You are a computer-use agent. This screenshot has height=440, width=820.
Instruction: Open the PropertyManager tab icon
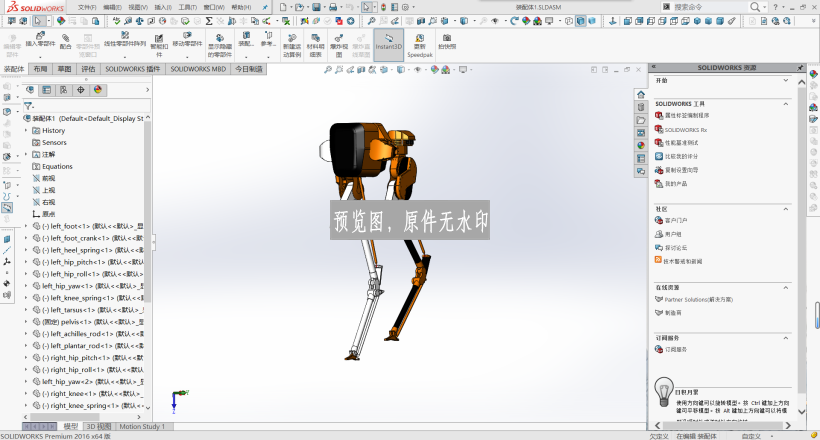(x=47, y=90)
